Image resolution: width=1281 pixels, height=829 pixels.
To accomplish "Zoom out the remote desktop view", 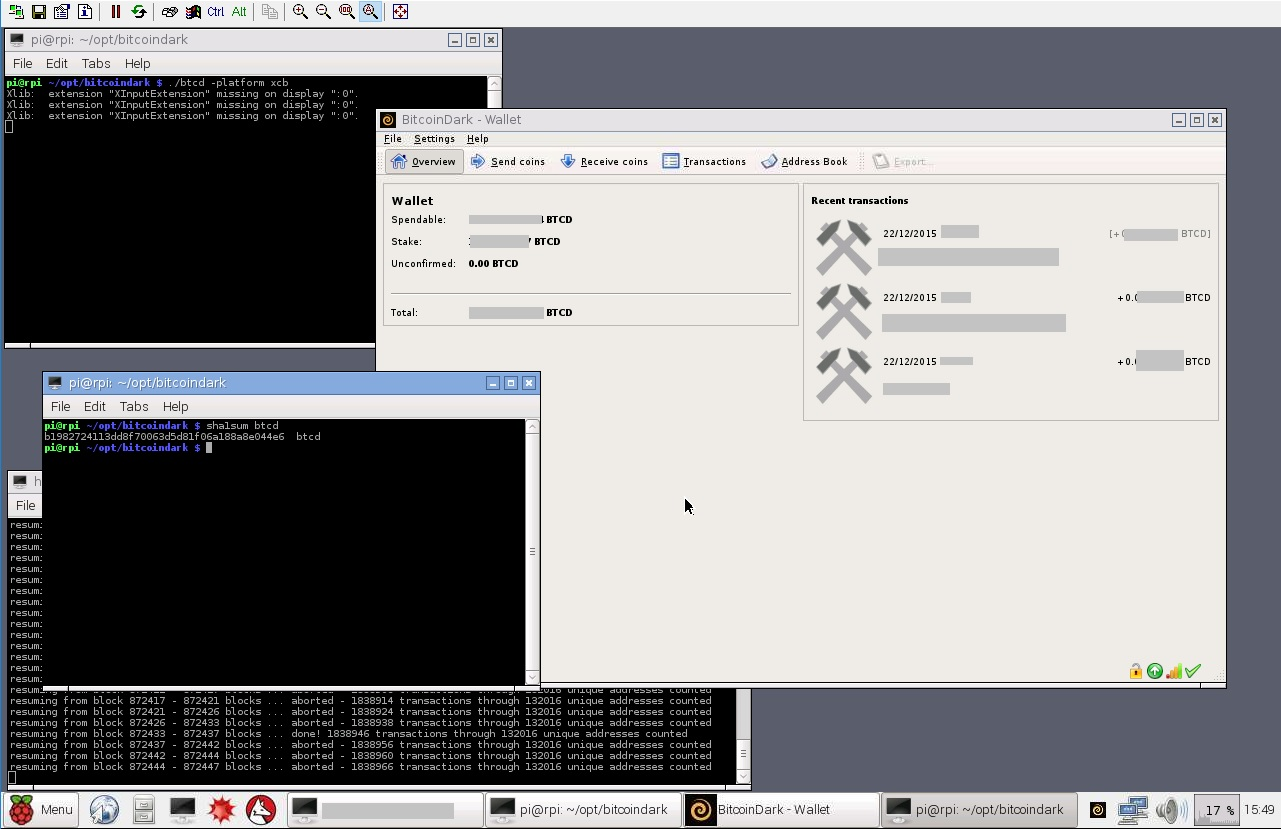I will (x=323, y=12).
